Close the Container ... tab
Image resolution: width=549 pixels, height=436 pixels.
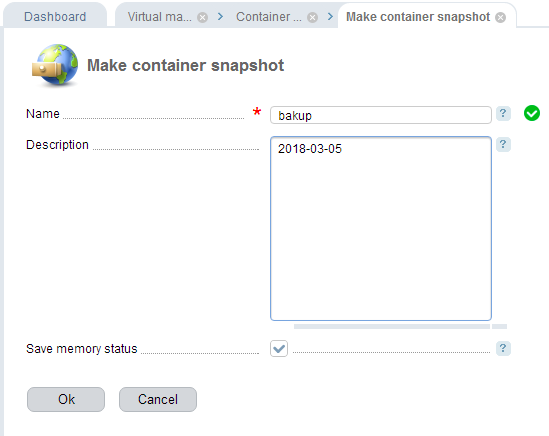pyautogui.click(x=312, y=17)
